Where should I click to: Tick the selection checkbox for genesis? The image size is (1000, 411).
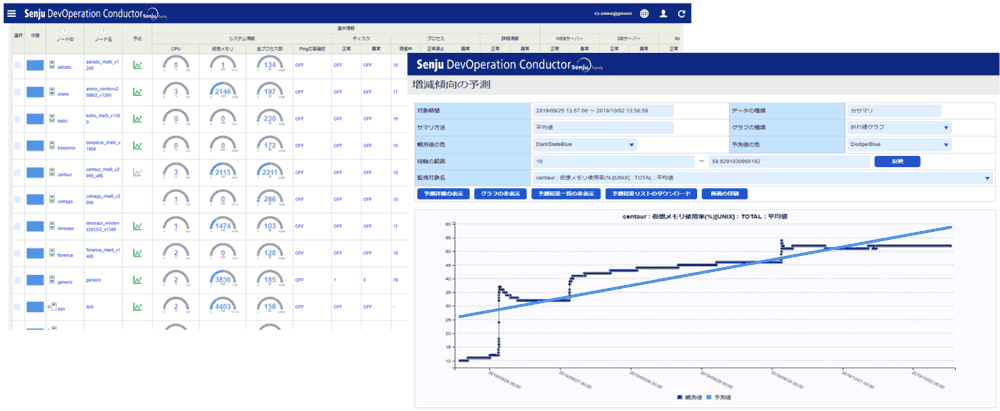point(18,280)
